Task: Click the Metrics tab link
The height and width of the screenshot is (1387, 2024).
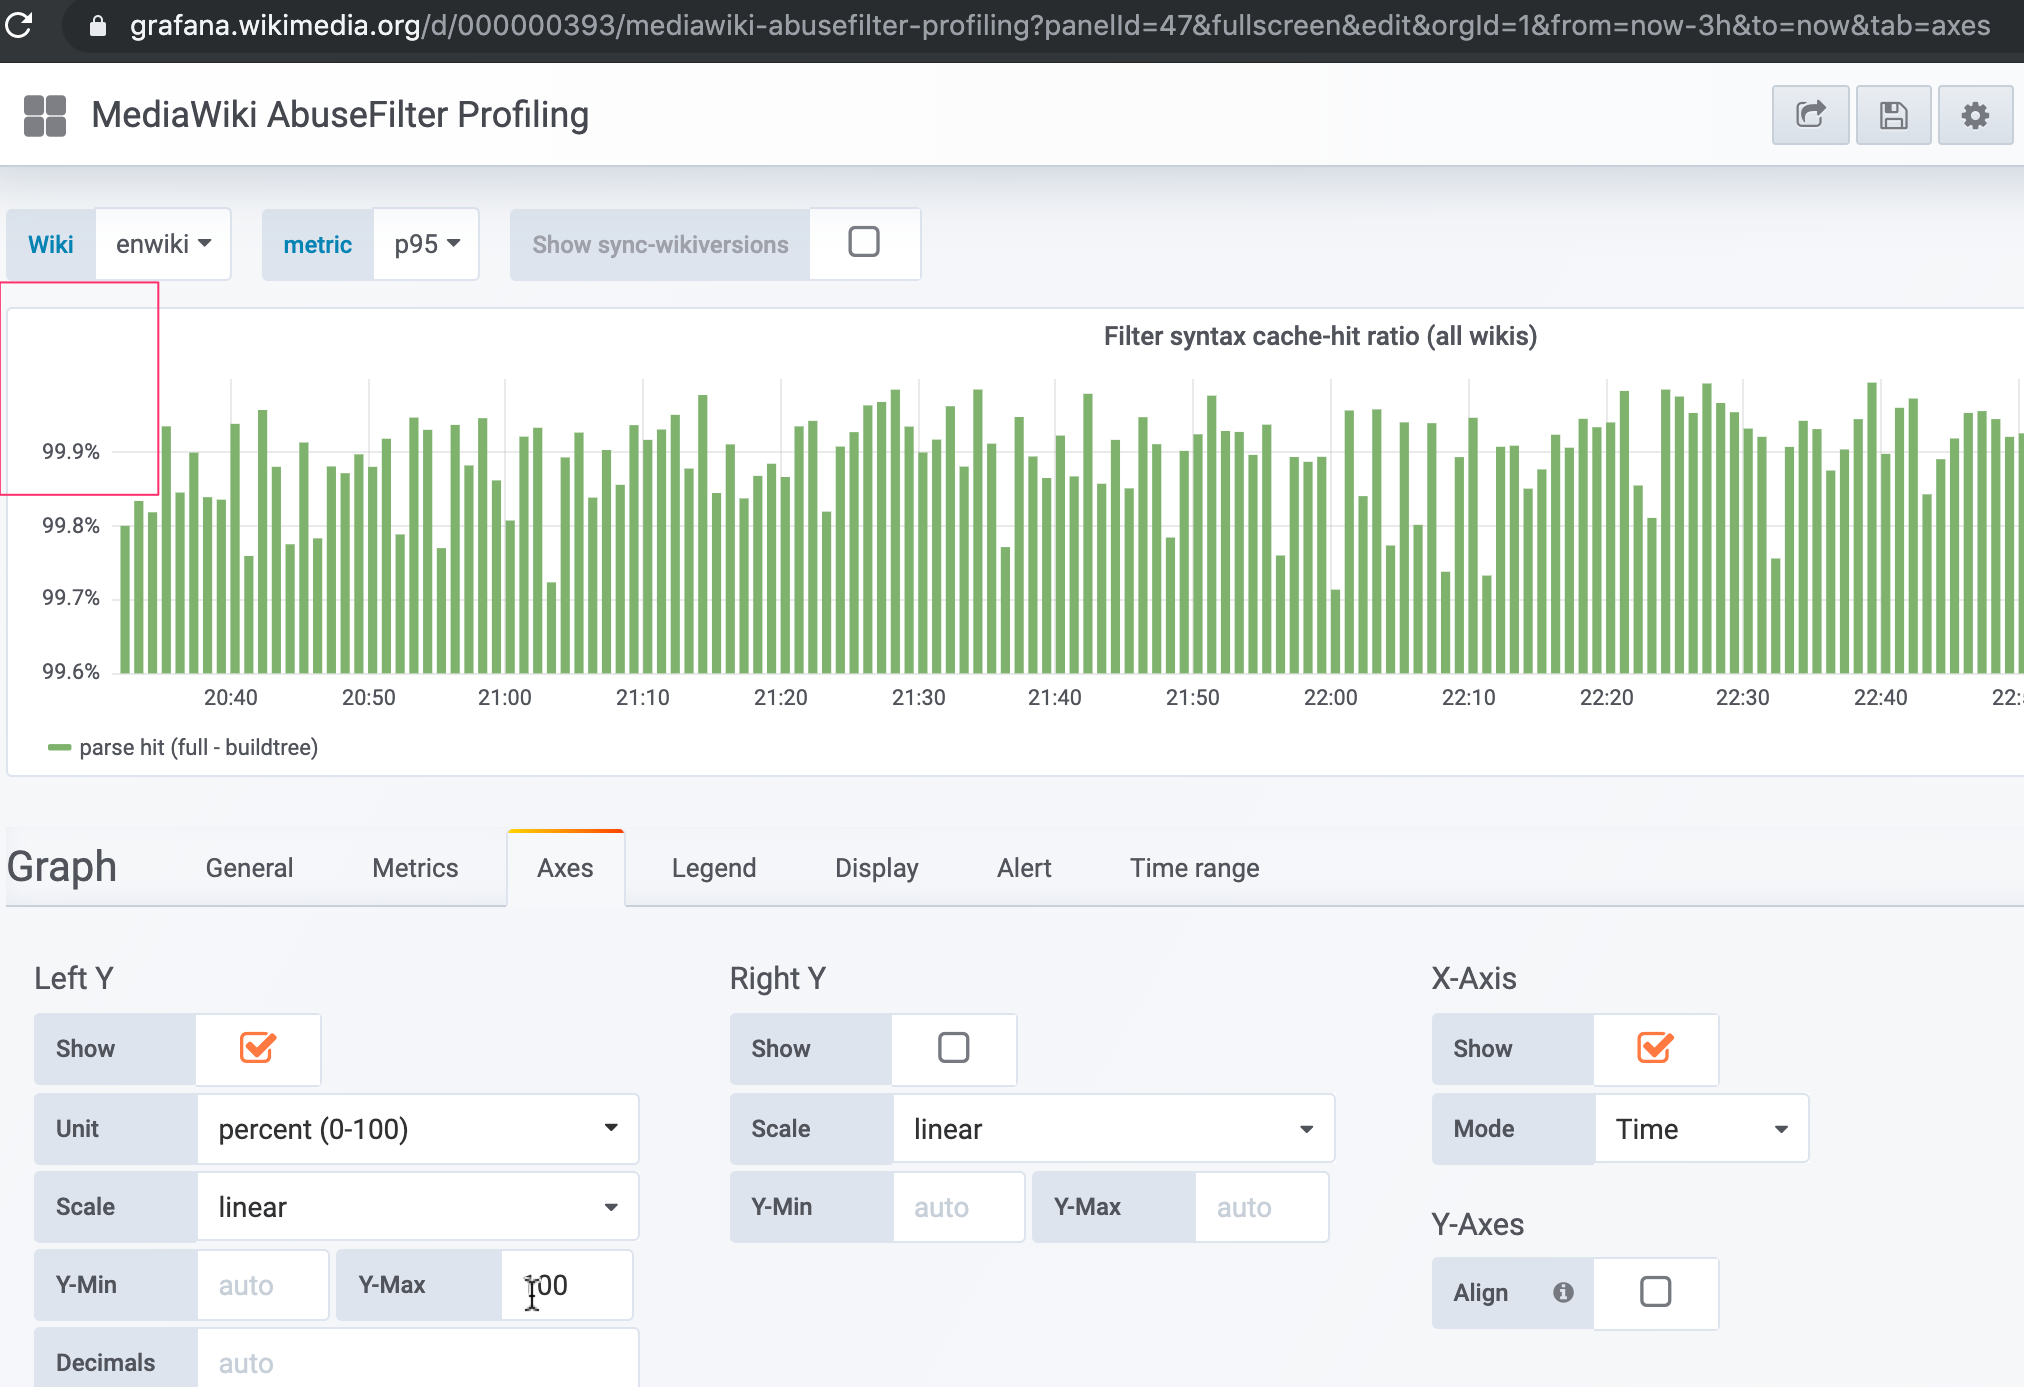Action: point(414,867)
